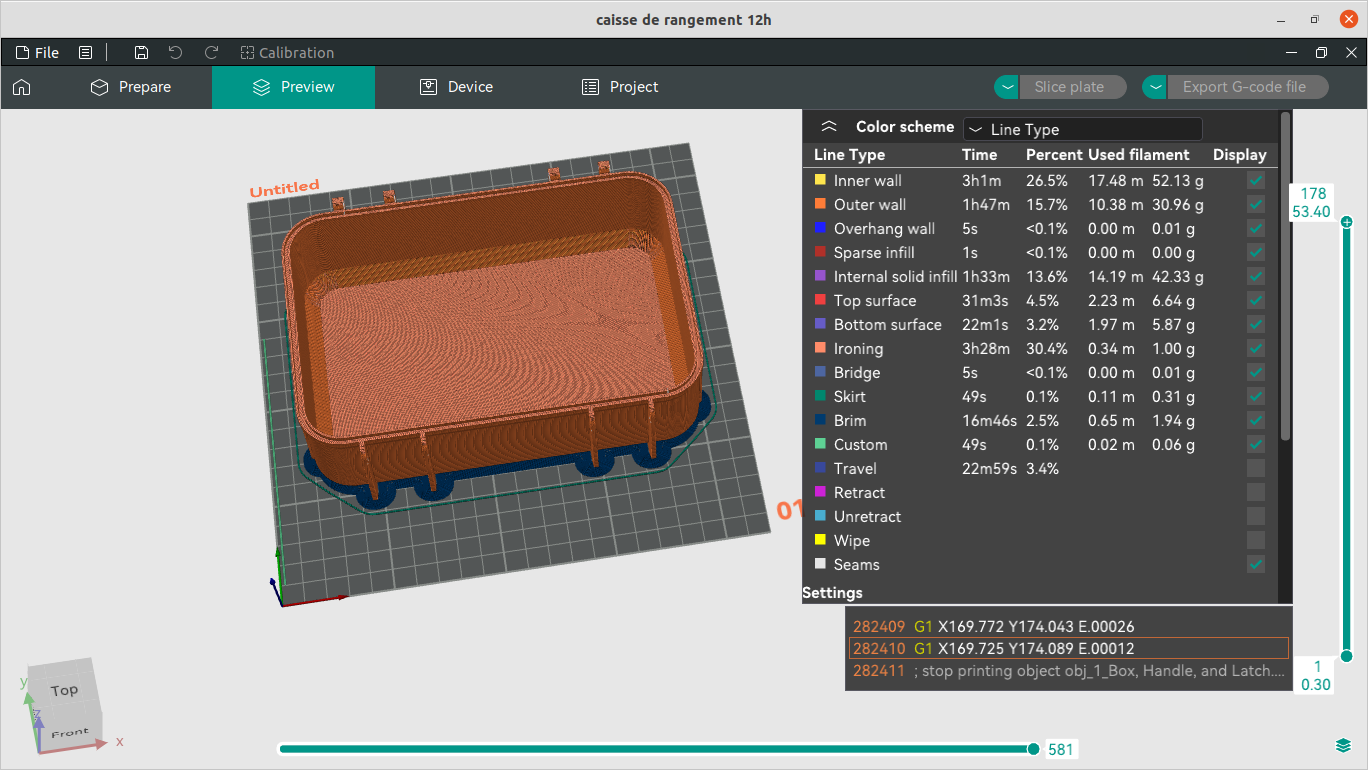Expand the Slice plate dropdown arrow
1368x770 pixels.
click(1007, 87)
